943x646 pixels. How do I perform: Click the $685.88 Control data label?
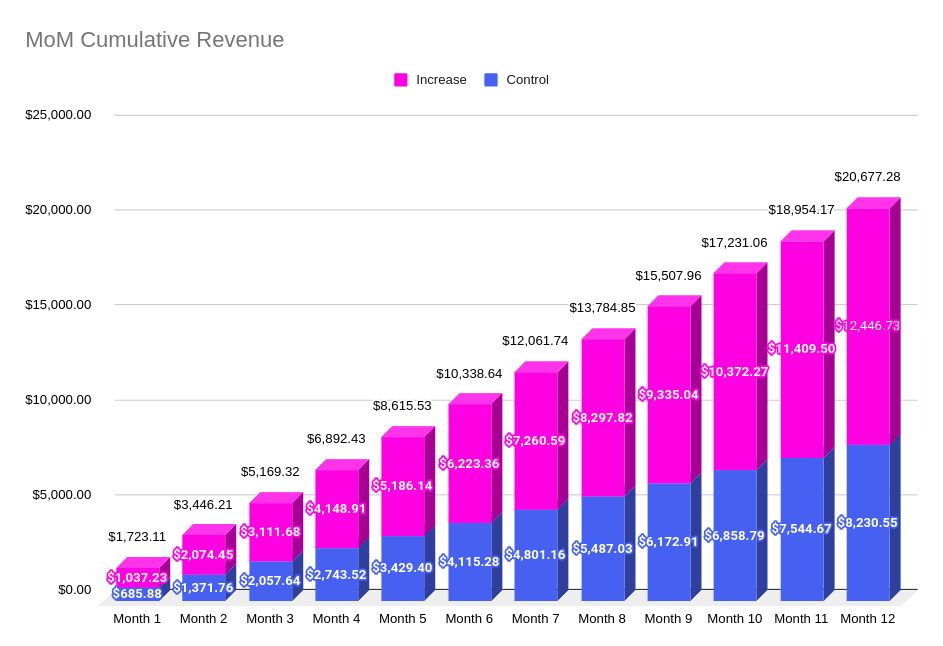coord(137,594)
